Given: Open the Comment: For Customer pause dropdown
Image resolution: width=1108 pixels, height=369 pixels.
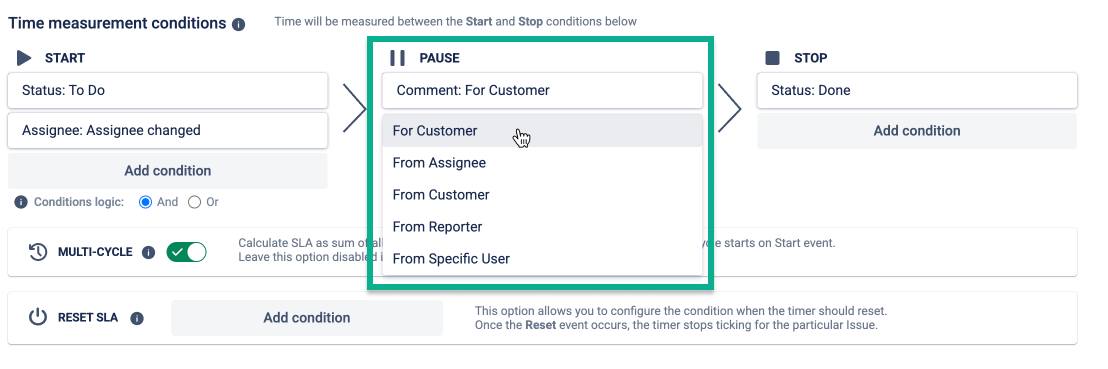Looking at the screenshot, I should (x=542, y=90).
